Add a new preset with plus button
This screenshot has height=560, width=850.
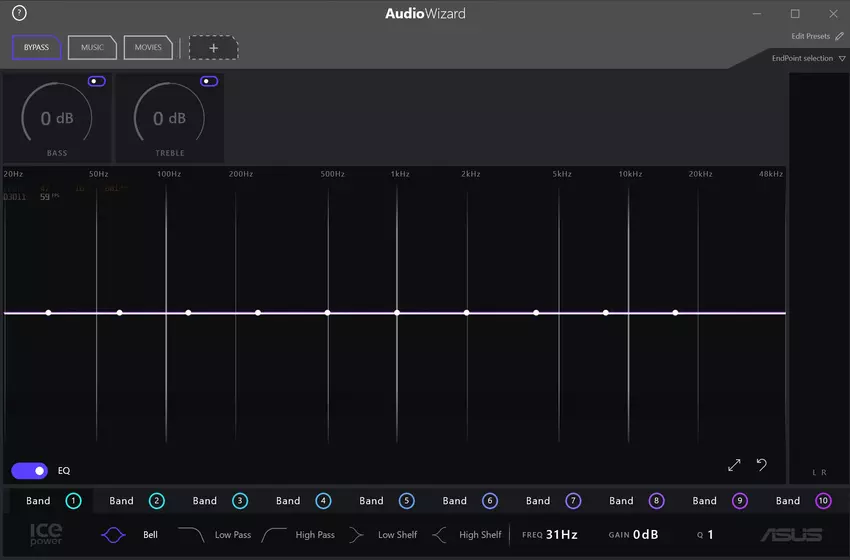click(213, 47)
